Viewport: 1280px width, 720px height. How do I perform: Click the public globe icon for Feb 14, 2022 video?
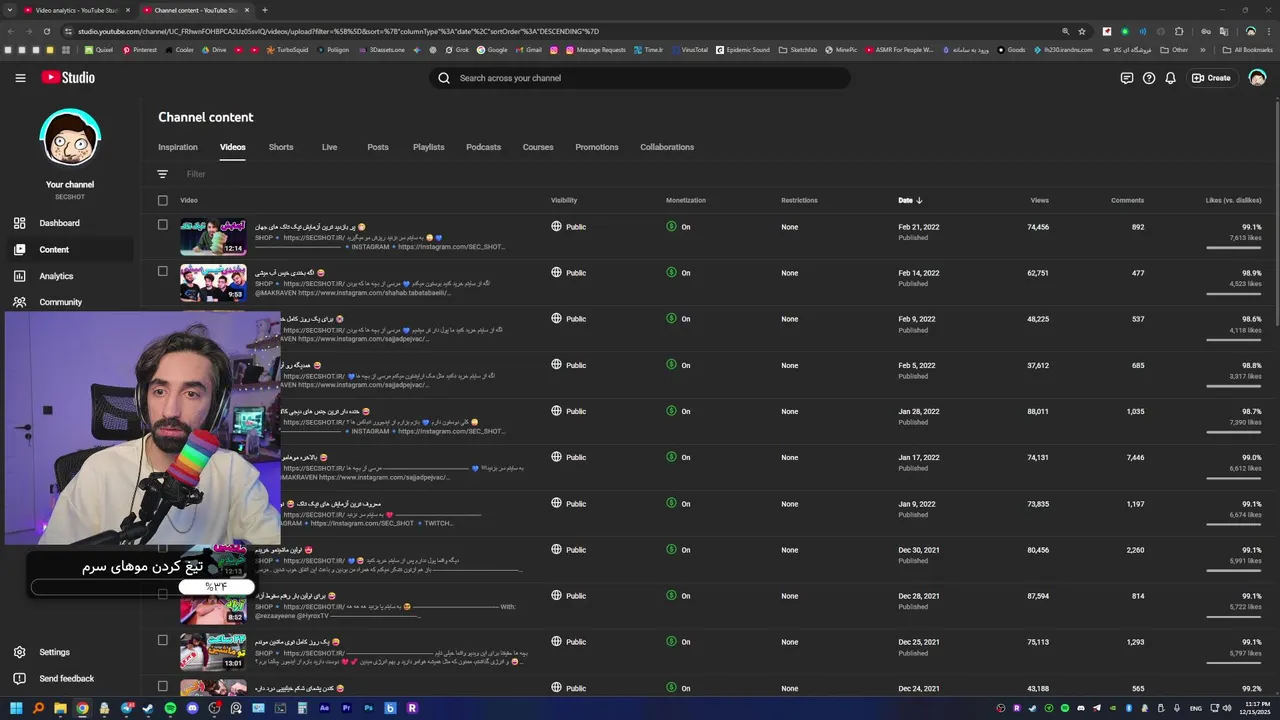(556, 272)
